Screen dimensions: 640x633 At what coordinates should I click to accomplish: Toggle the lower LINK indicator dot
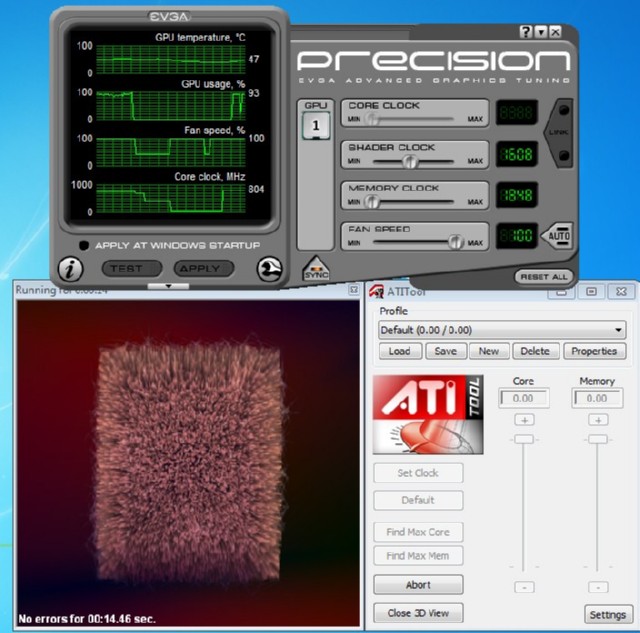[x=564, y=155]
